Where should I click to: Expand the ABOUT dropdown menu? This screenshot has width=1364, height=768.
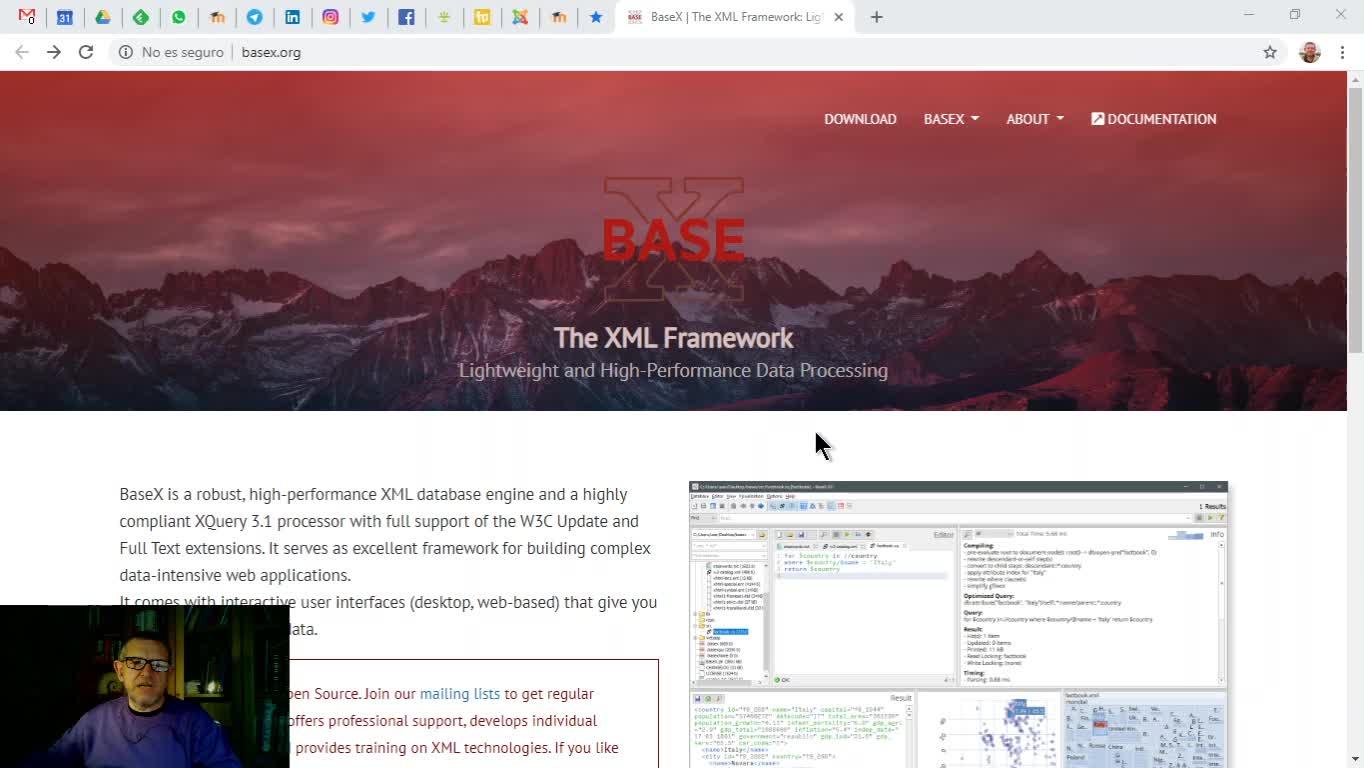coord(1035,119)
